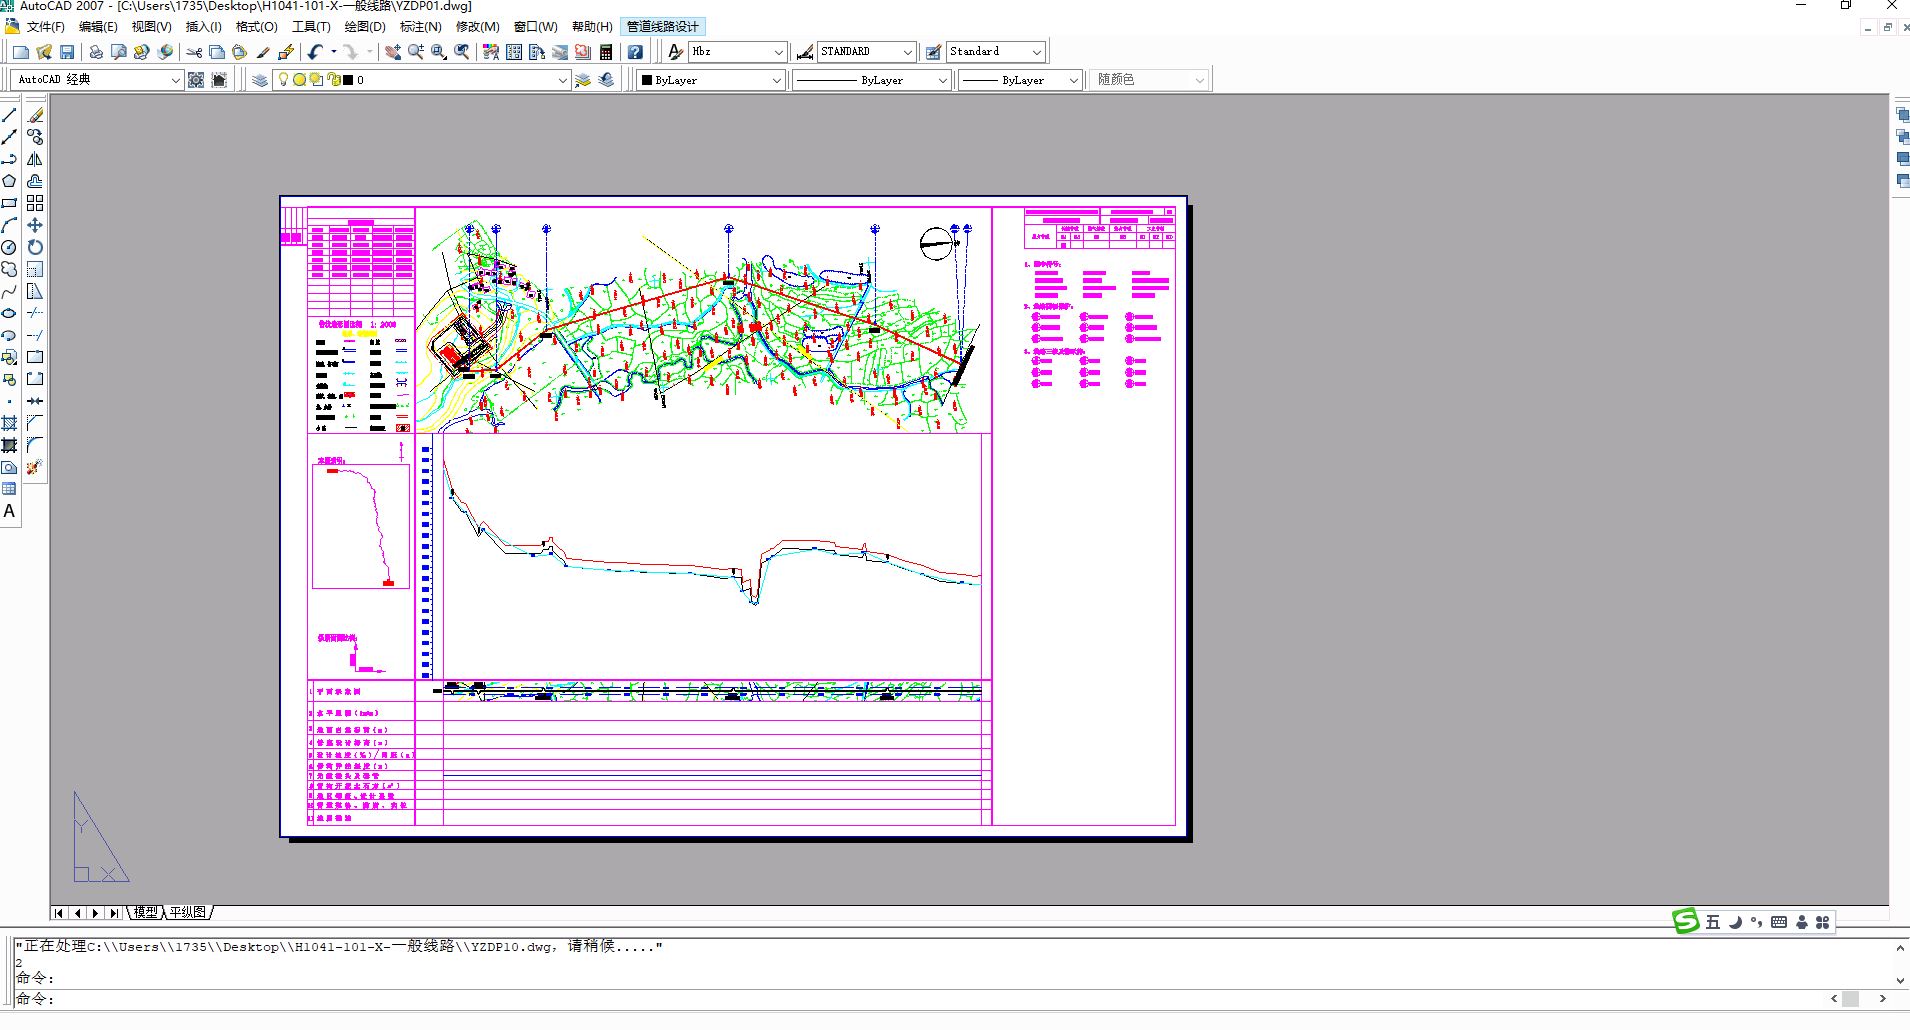Select the Line draw tool
Screen dimensions: 1910x1030
click(x=9, y=115)
